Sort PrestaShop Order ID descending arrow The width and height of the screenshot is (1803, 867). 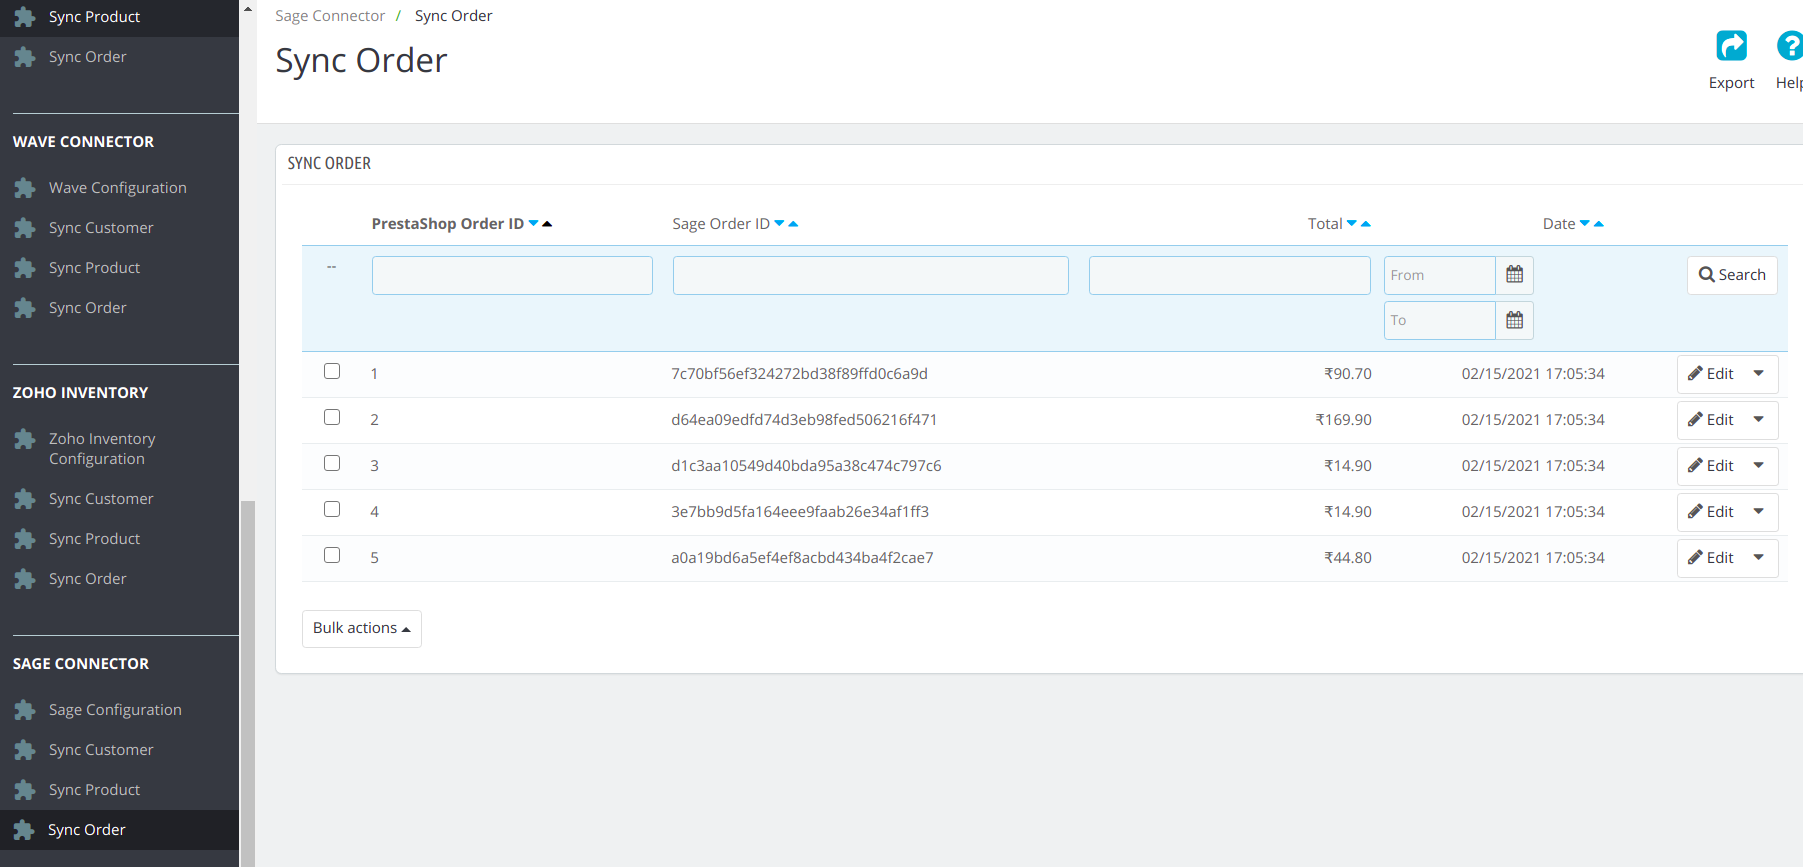(x=533, y=223)
